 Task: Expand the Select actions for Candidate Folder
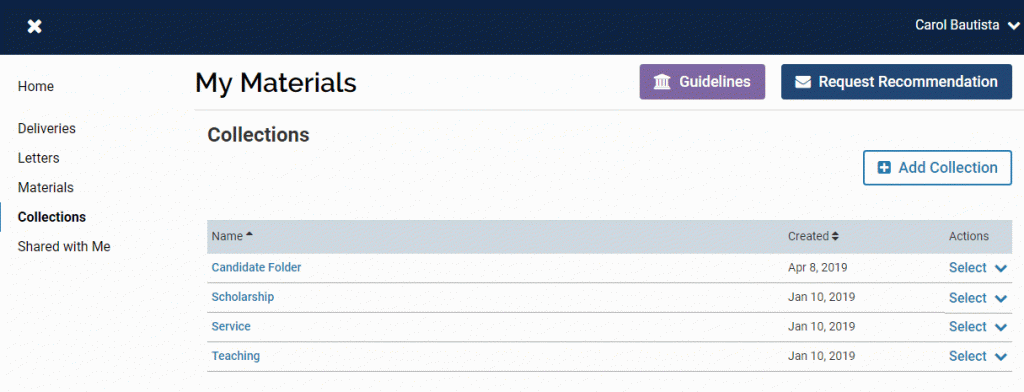978,268
